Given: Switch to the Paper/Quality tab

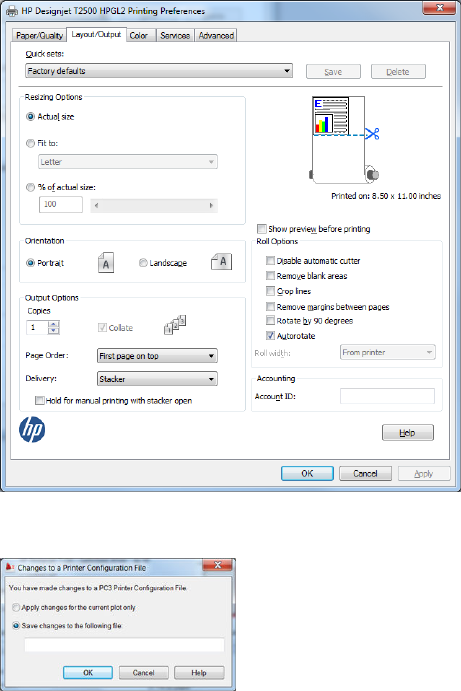Looking at the screenshot, I should tap(39, 35).
